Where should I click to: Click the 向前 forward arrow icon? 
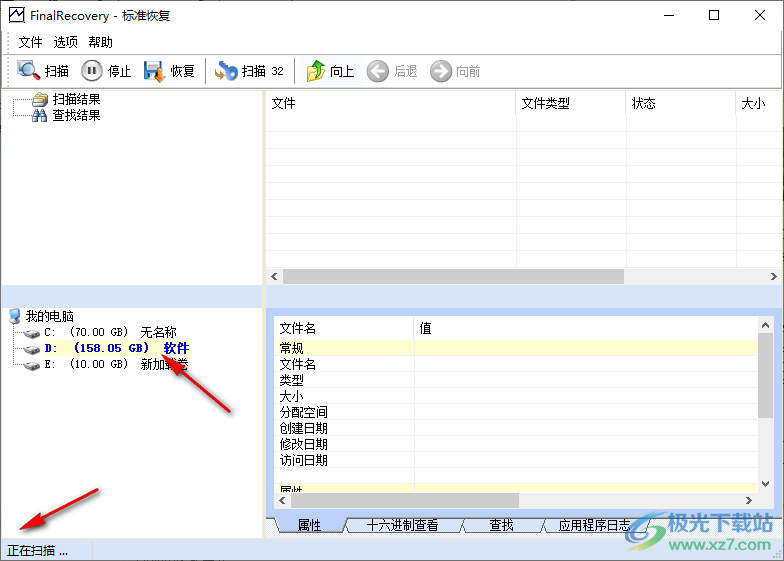point(440,71)
